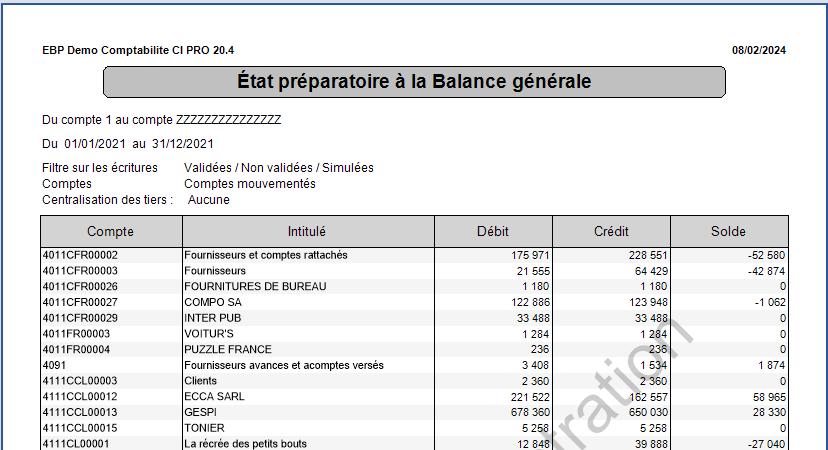Select account cell 4011CFR00027
This screenshot has height=450, width=828.
[x=80, y=302]
